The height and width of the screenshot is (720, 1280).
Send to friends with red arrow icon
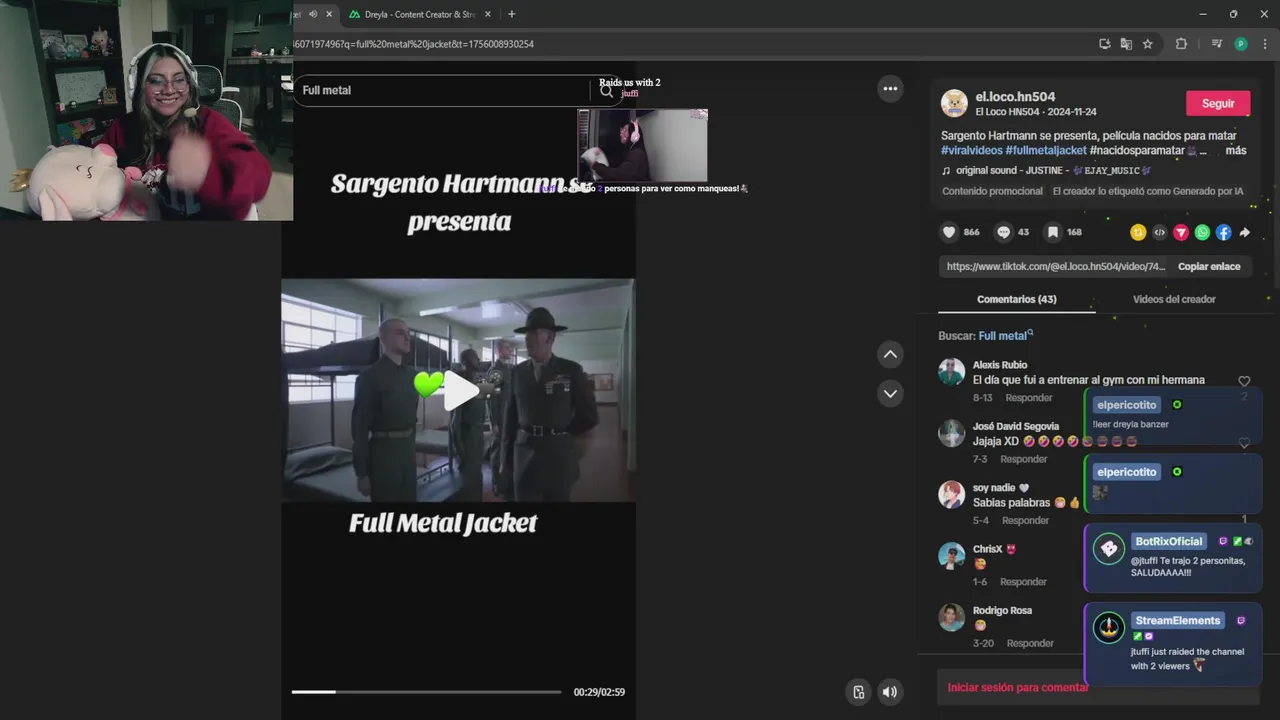1181,232
